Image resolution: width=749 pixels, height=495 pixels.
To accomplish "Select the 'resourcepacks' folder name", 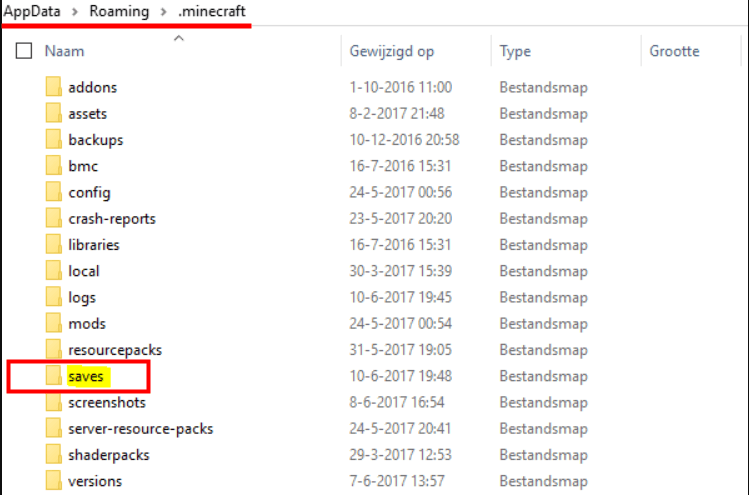I will (x=115, y=350).
